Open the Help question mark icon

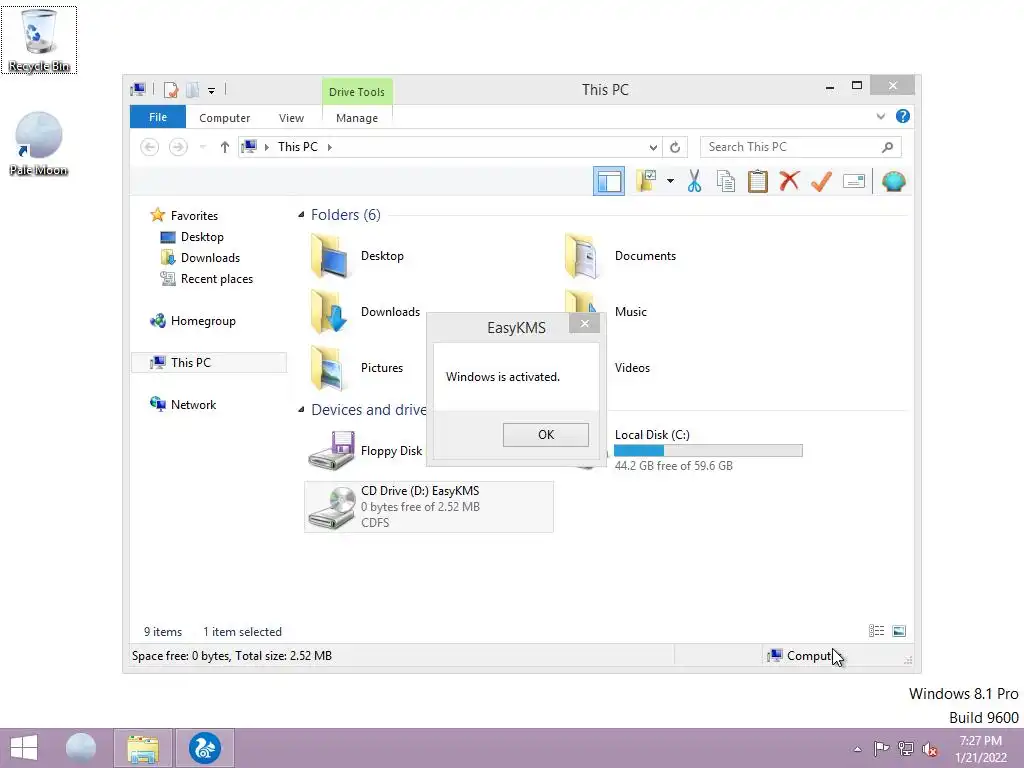pyautogui.click(x=903, y=116)
